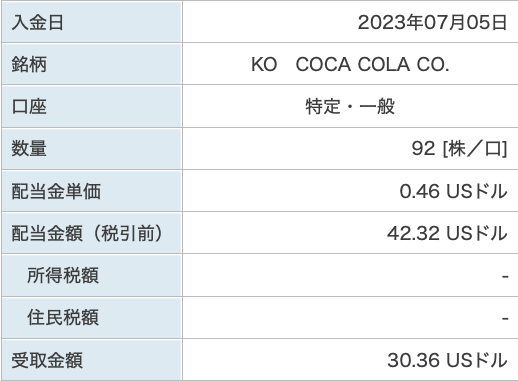Click the 住民税額 label
The image size is (518, 381).
[63, 317]
